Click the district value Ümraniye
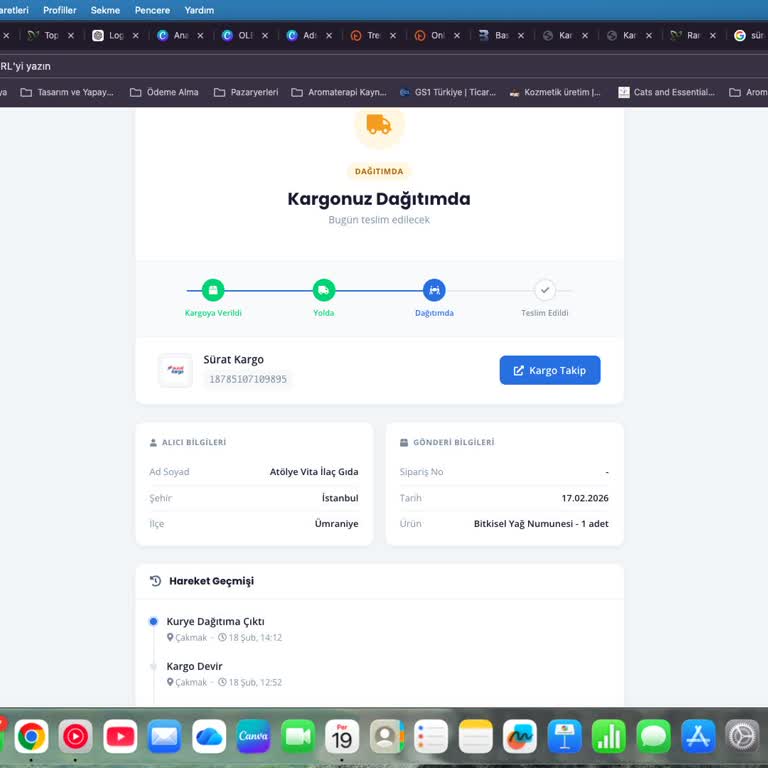768x768 pixels. (336, 524)
